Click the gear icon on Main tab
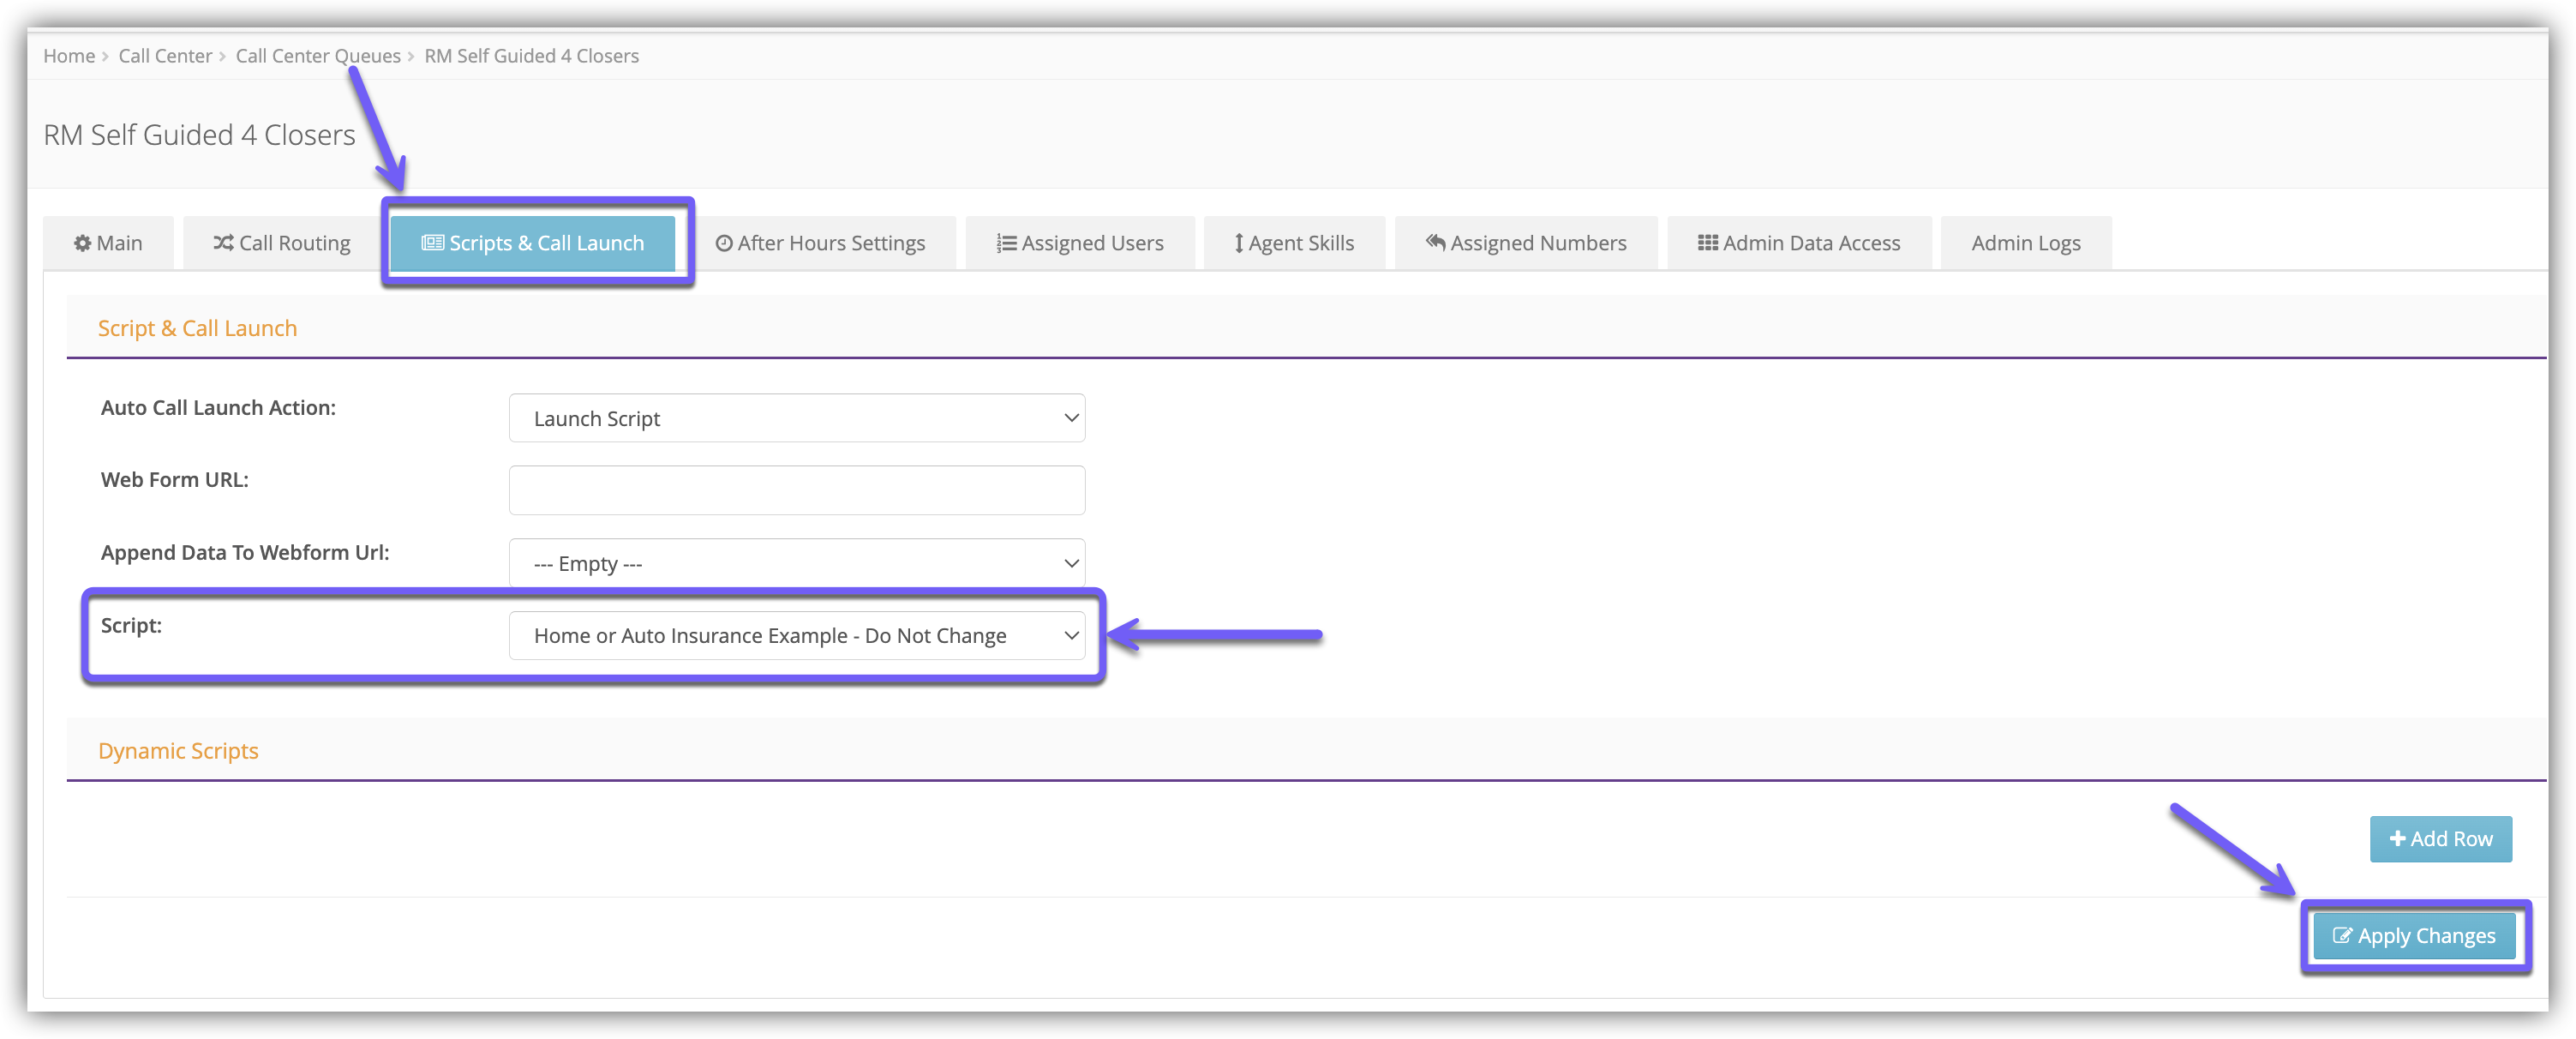2576x1039 pixels. 82,243
